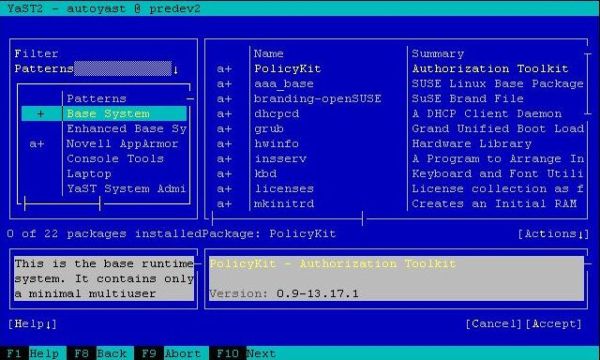Screen dimensions: 600x360
Task: Click the Cancel button
Action: 494,324
